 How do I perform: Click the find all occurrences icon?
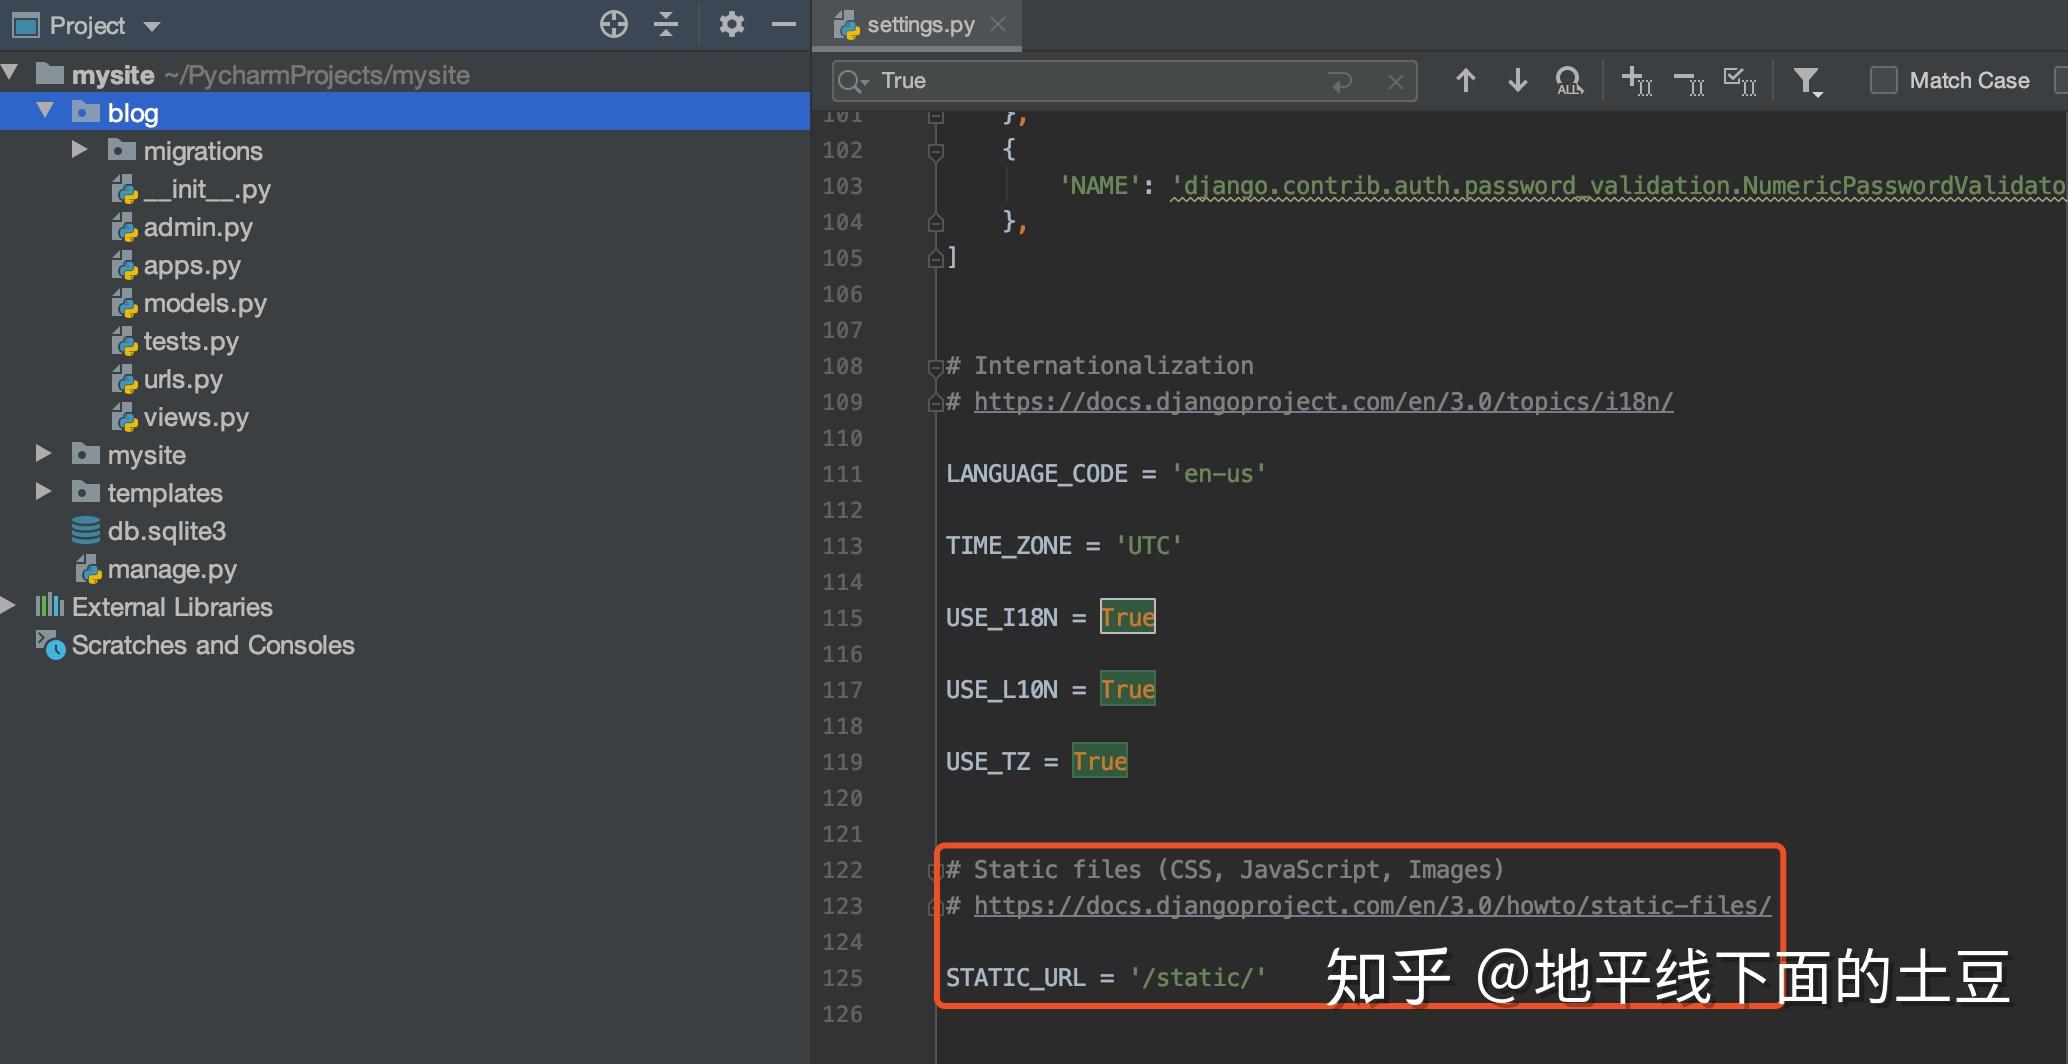click(x=1570, y=81)
